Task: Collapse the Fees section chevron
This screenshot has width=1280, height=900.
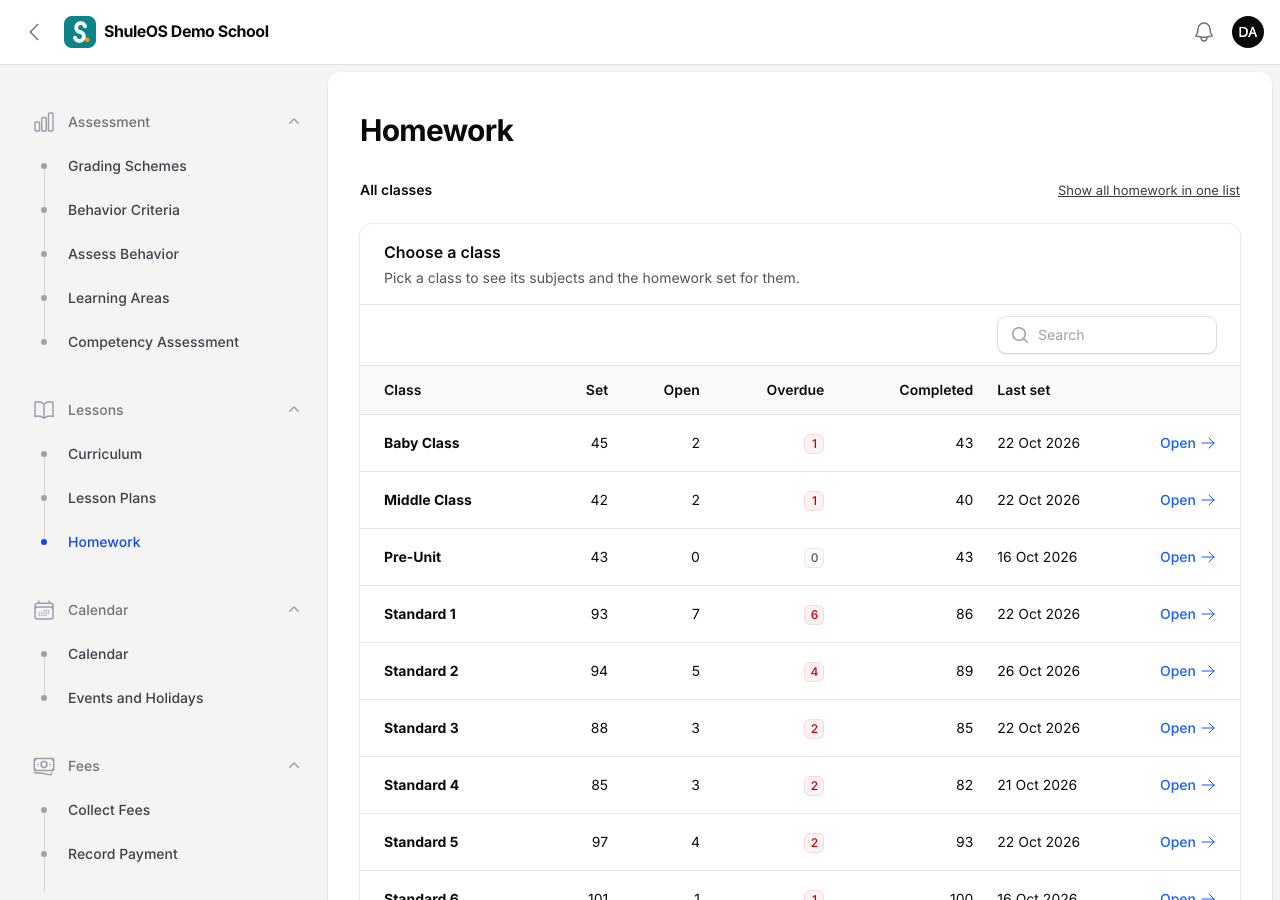Action: tap(294, 766)
